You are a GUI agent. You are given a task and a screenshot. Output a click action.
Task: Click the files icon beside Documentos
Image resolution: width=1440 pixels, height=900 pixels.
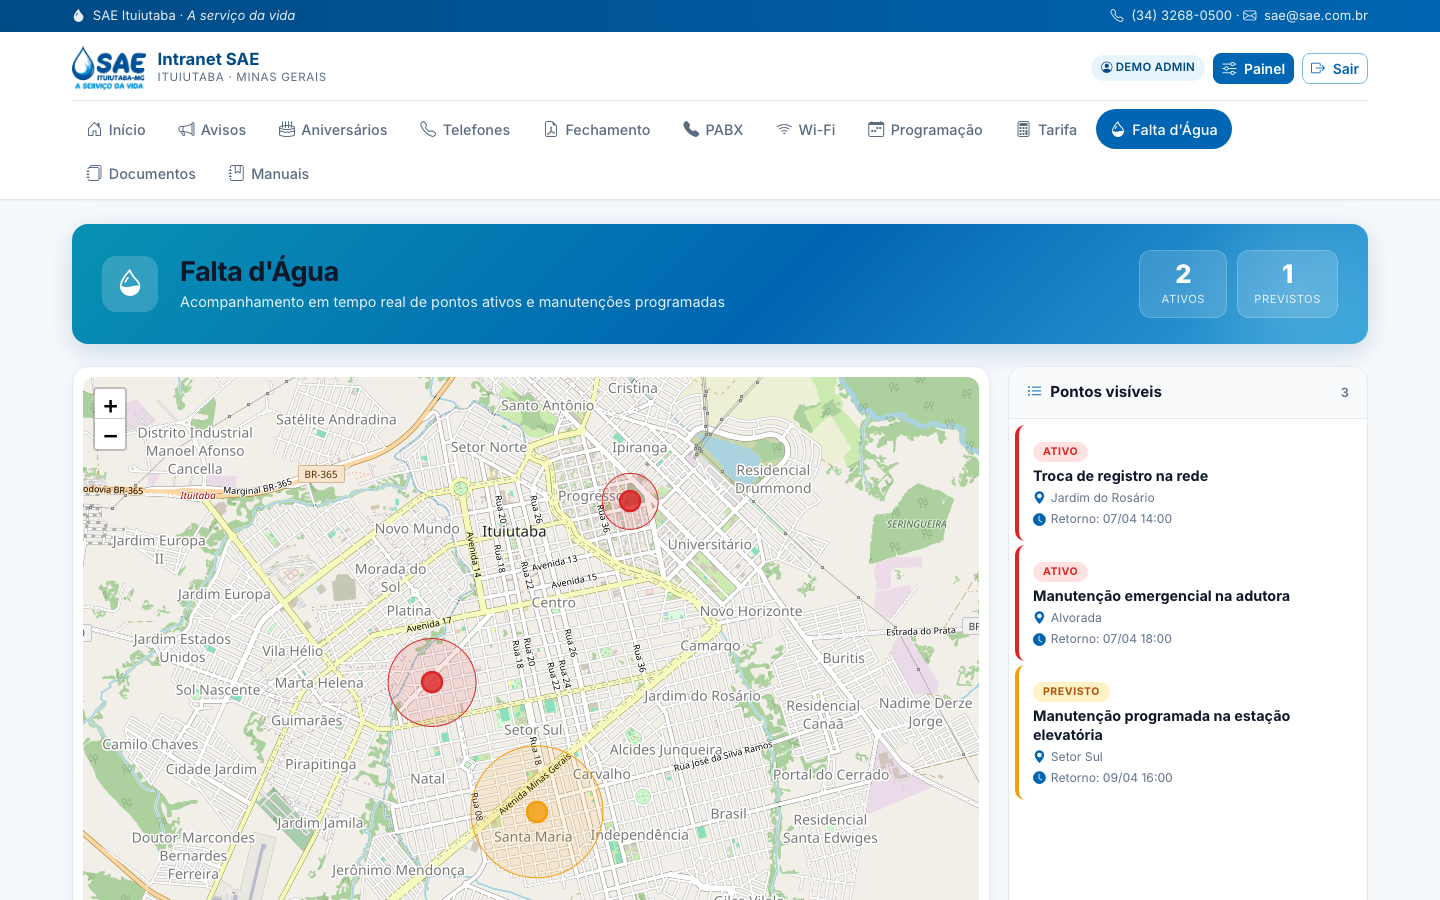[x=94, y=173]
